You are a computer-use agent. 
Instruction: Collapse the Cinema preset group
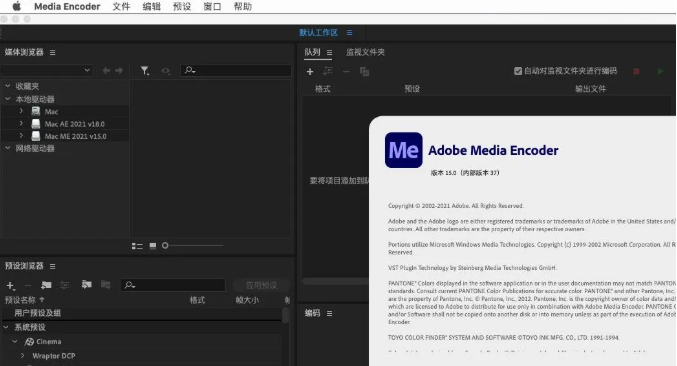15,341
